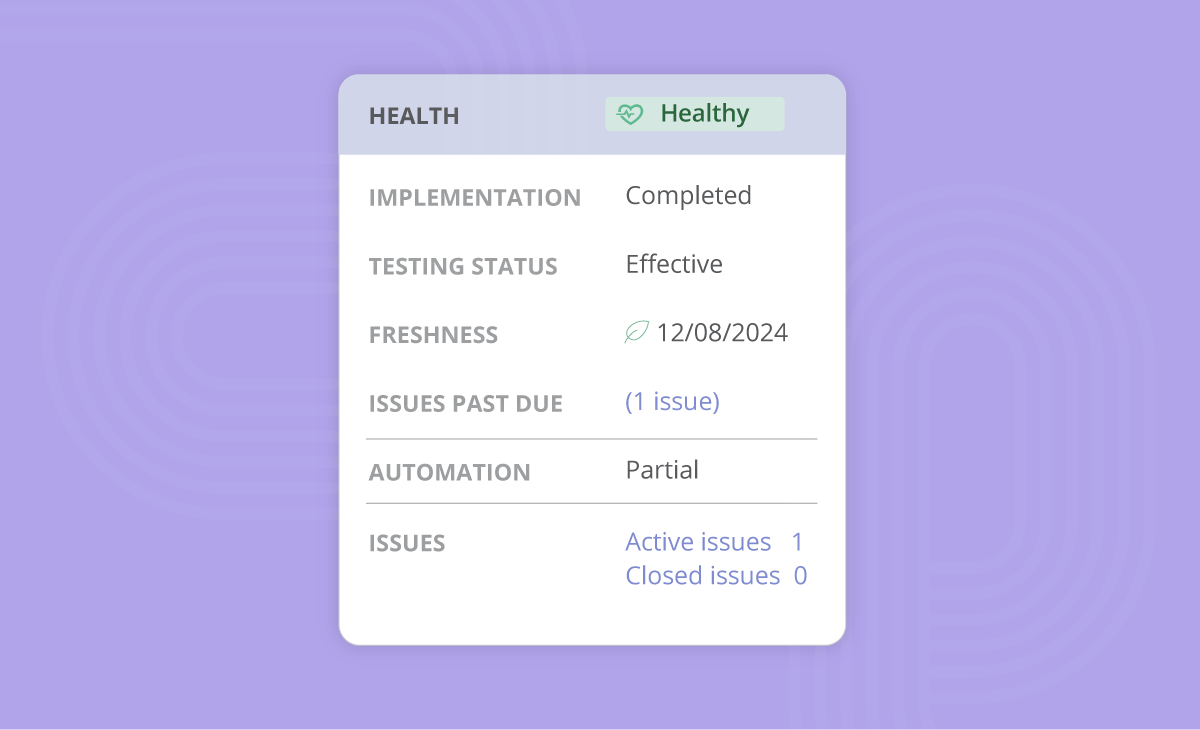Click the ISSUES PAST DUE row label
This screenshot has width=1200, height=730.
[465, 404]
